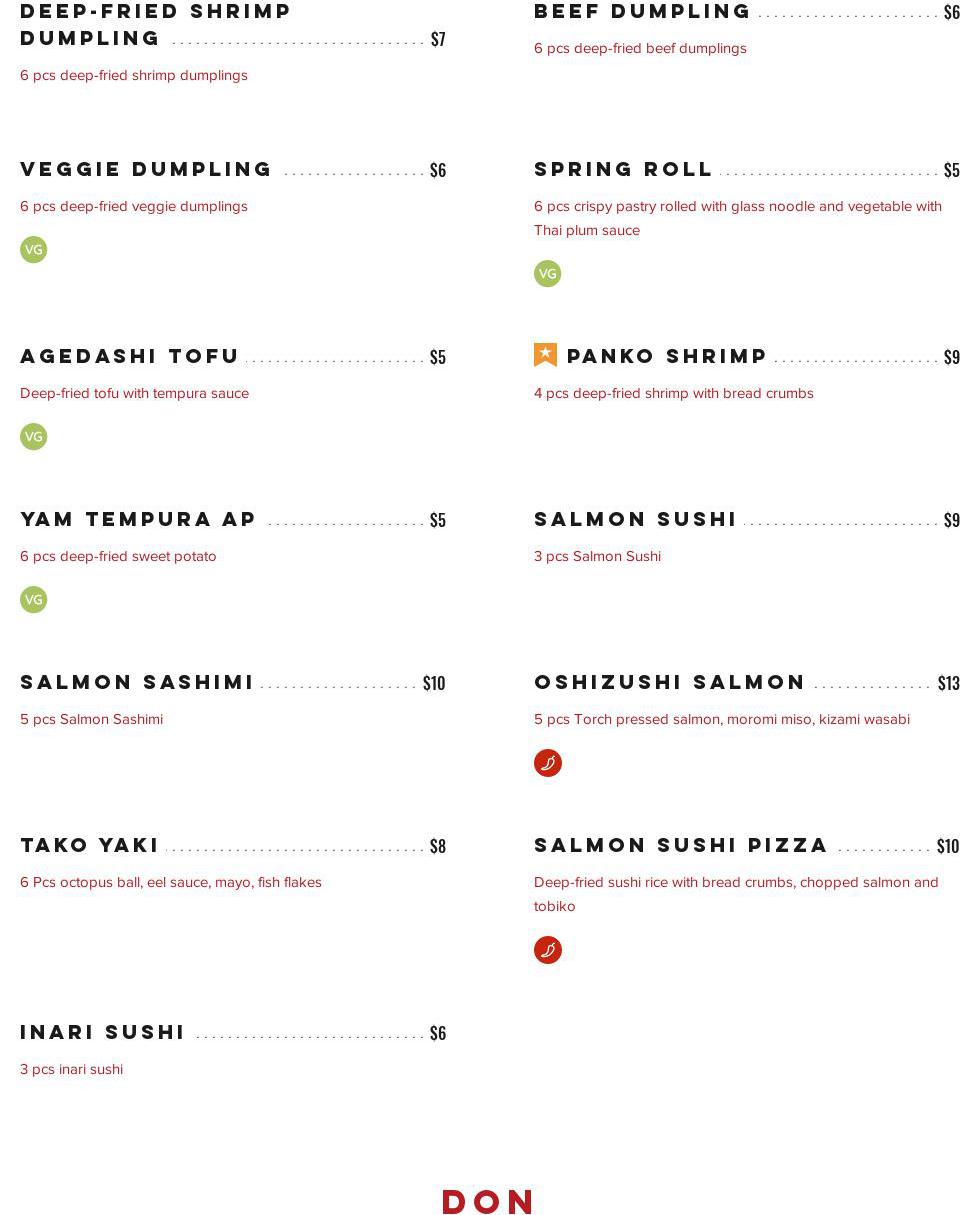Click the Panko Shrimp item name
The height and width of the screenshot is (1215, 965).
667,357
